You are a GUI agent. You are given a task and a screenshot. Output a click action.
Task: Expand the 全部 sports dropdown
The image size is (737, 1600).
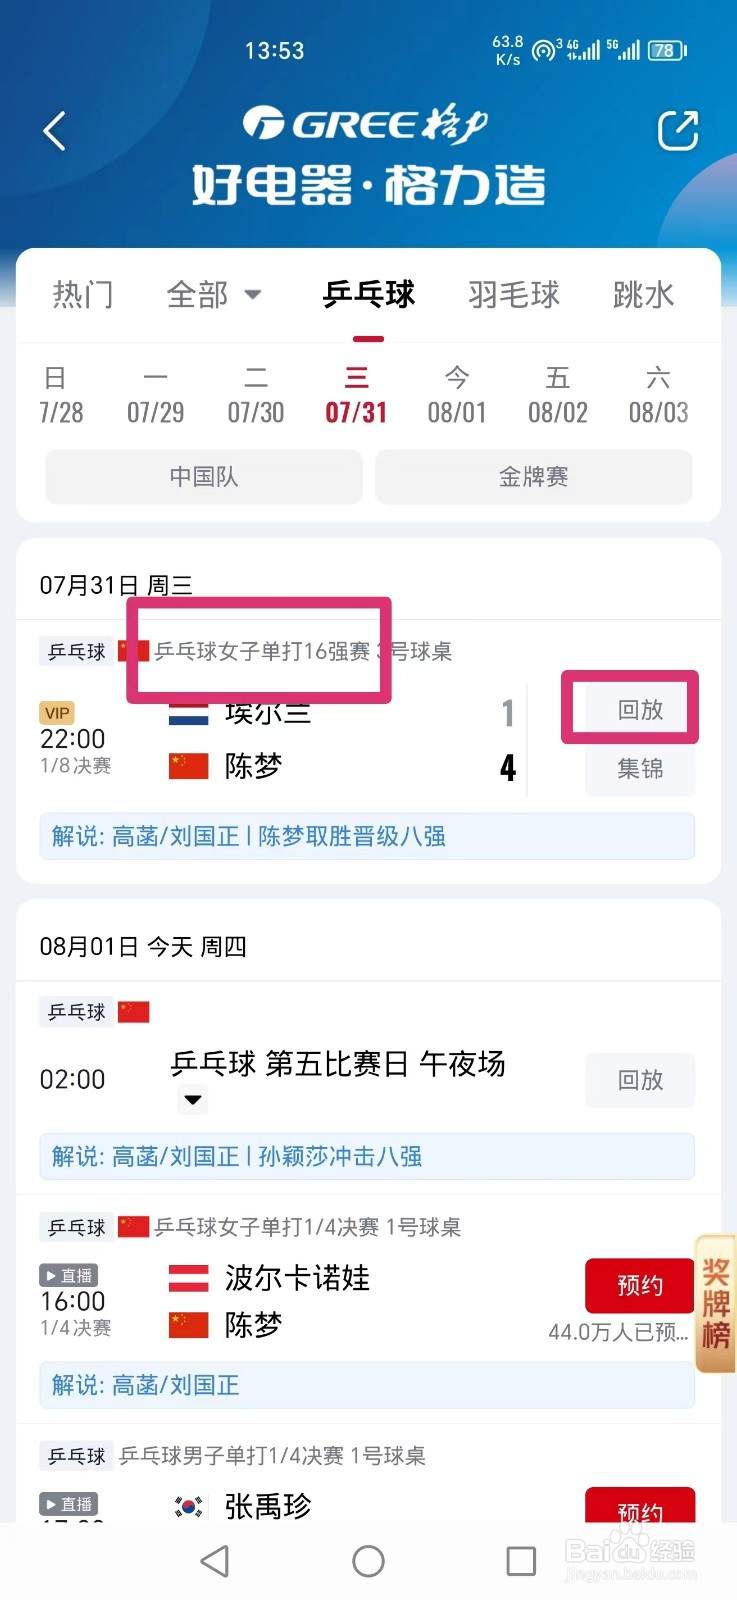[x=214, y=294]
